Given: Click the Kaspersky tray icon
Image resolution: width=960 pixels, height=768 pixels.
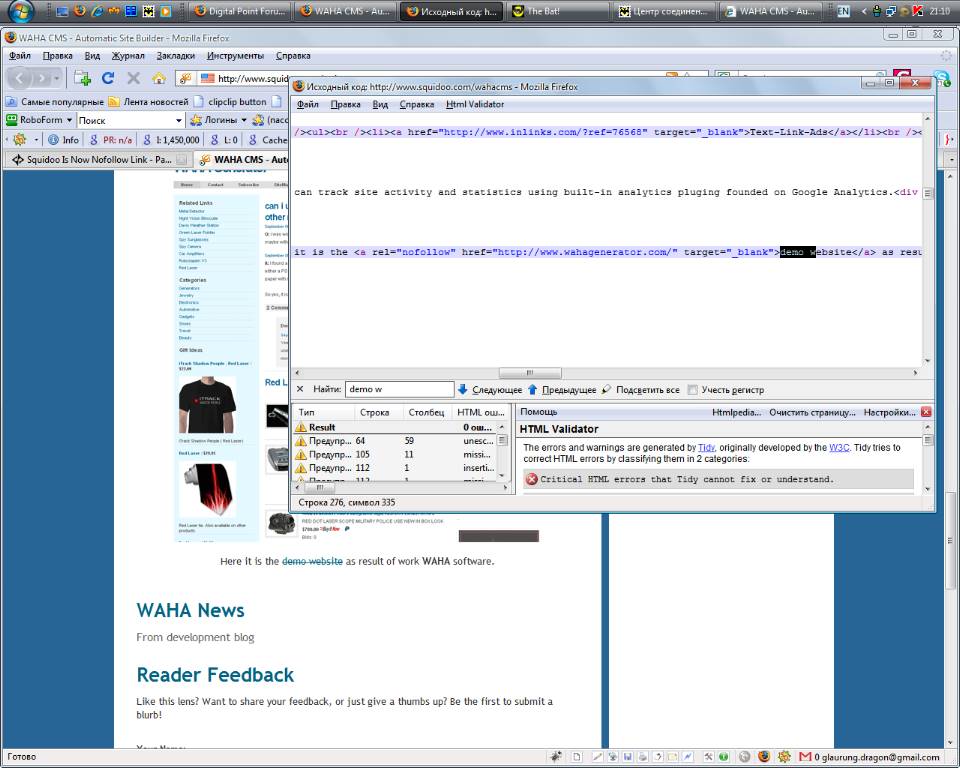Looking at the screenshot, I should (x=917, y=11).
